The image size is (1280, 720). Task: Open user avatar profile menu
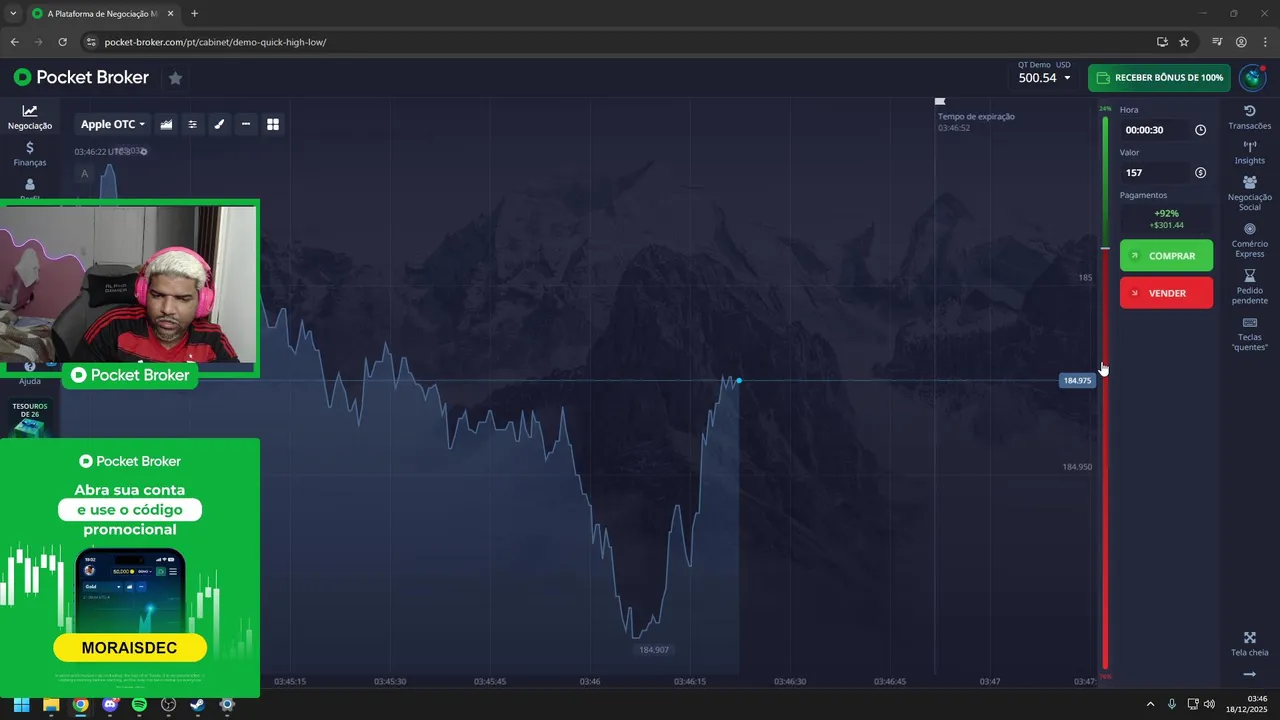click(1252, 78)
